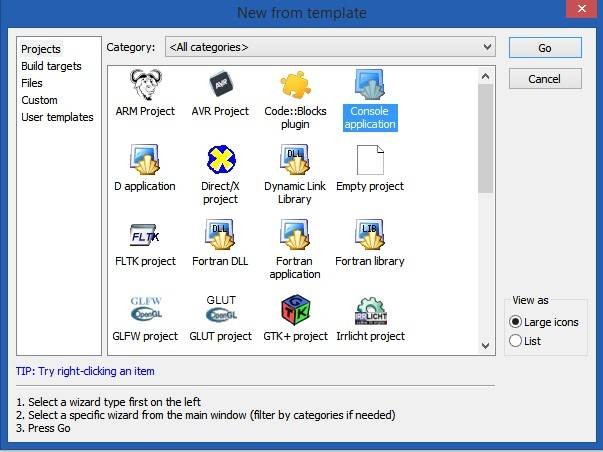Choose the AVR Project chip icon

pyautogui.click(x=221, y=84)
